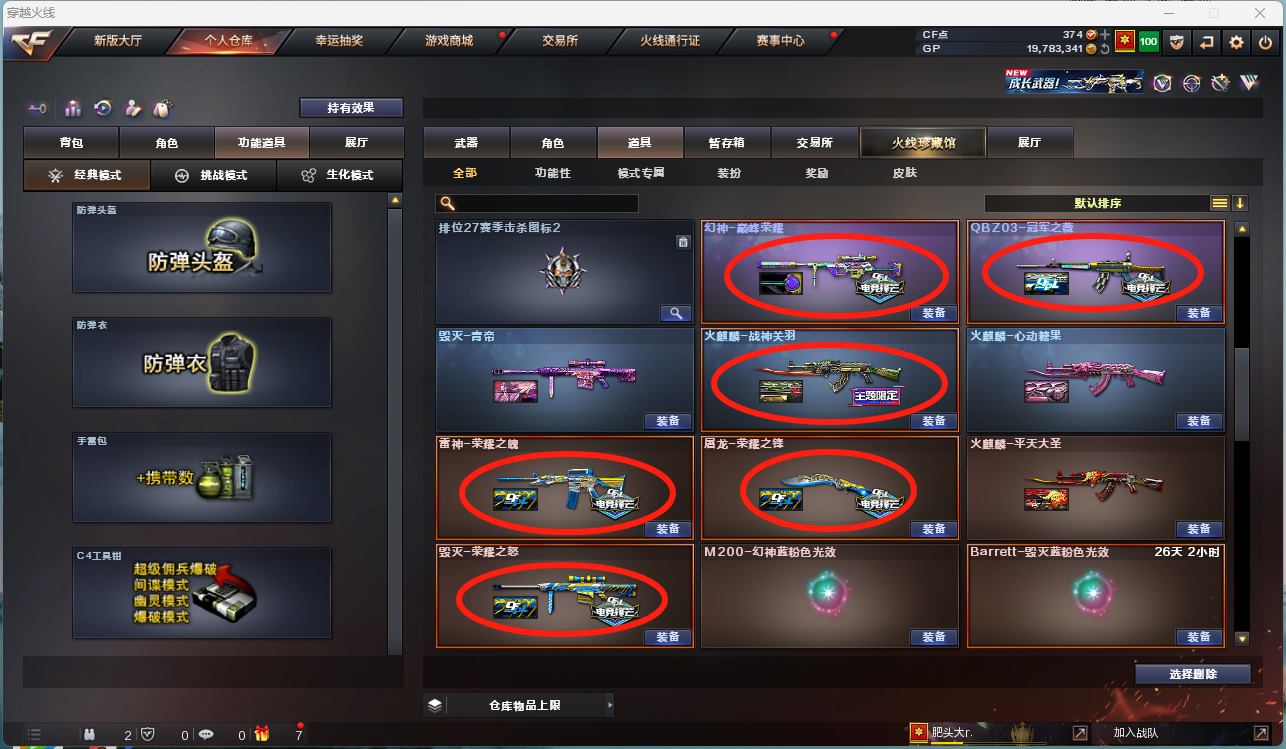
Task: Open the 火线珍藏馆 tab
Action: [x=923, y=143]
